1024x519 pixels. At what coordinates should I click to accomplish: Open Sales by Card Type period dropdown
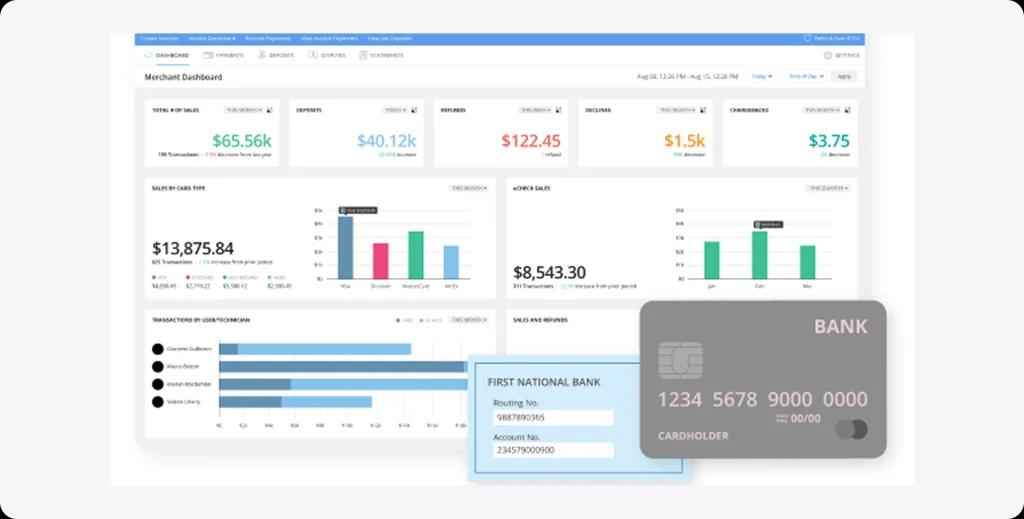point(469,188)
